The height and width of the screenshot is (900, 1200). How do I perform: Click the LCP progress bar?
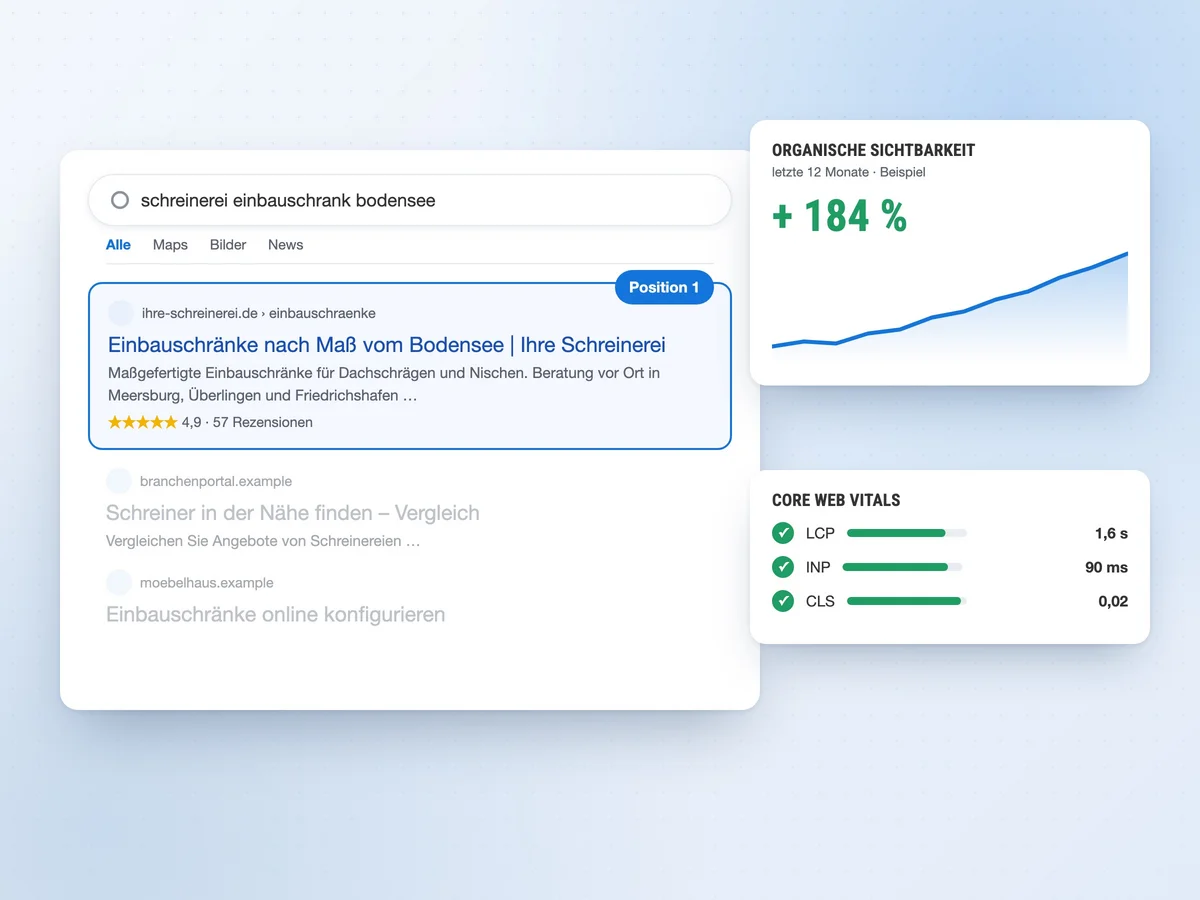click(907, 533)
